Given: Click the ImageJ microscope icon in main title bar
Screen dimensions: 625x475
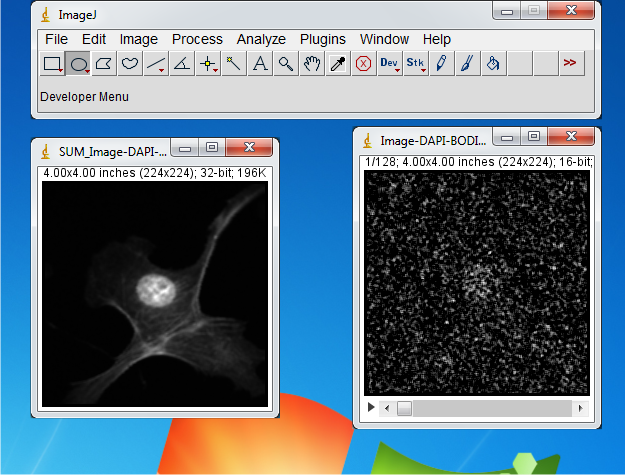Looking at the screenshot, I should 46,15.
